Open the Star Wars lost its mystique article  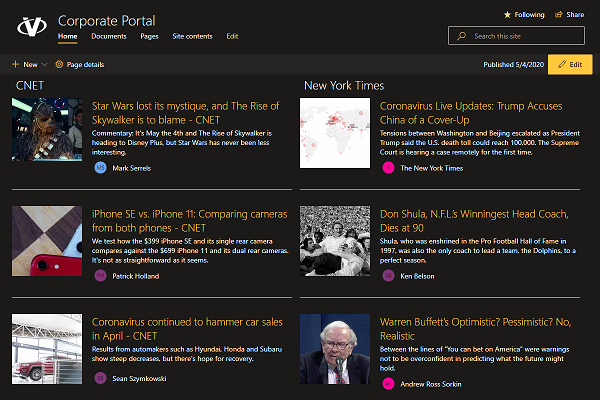tap(186, 113)
